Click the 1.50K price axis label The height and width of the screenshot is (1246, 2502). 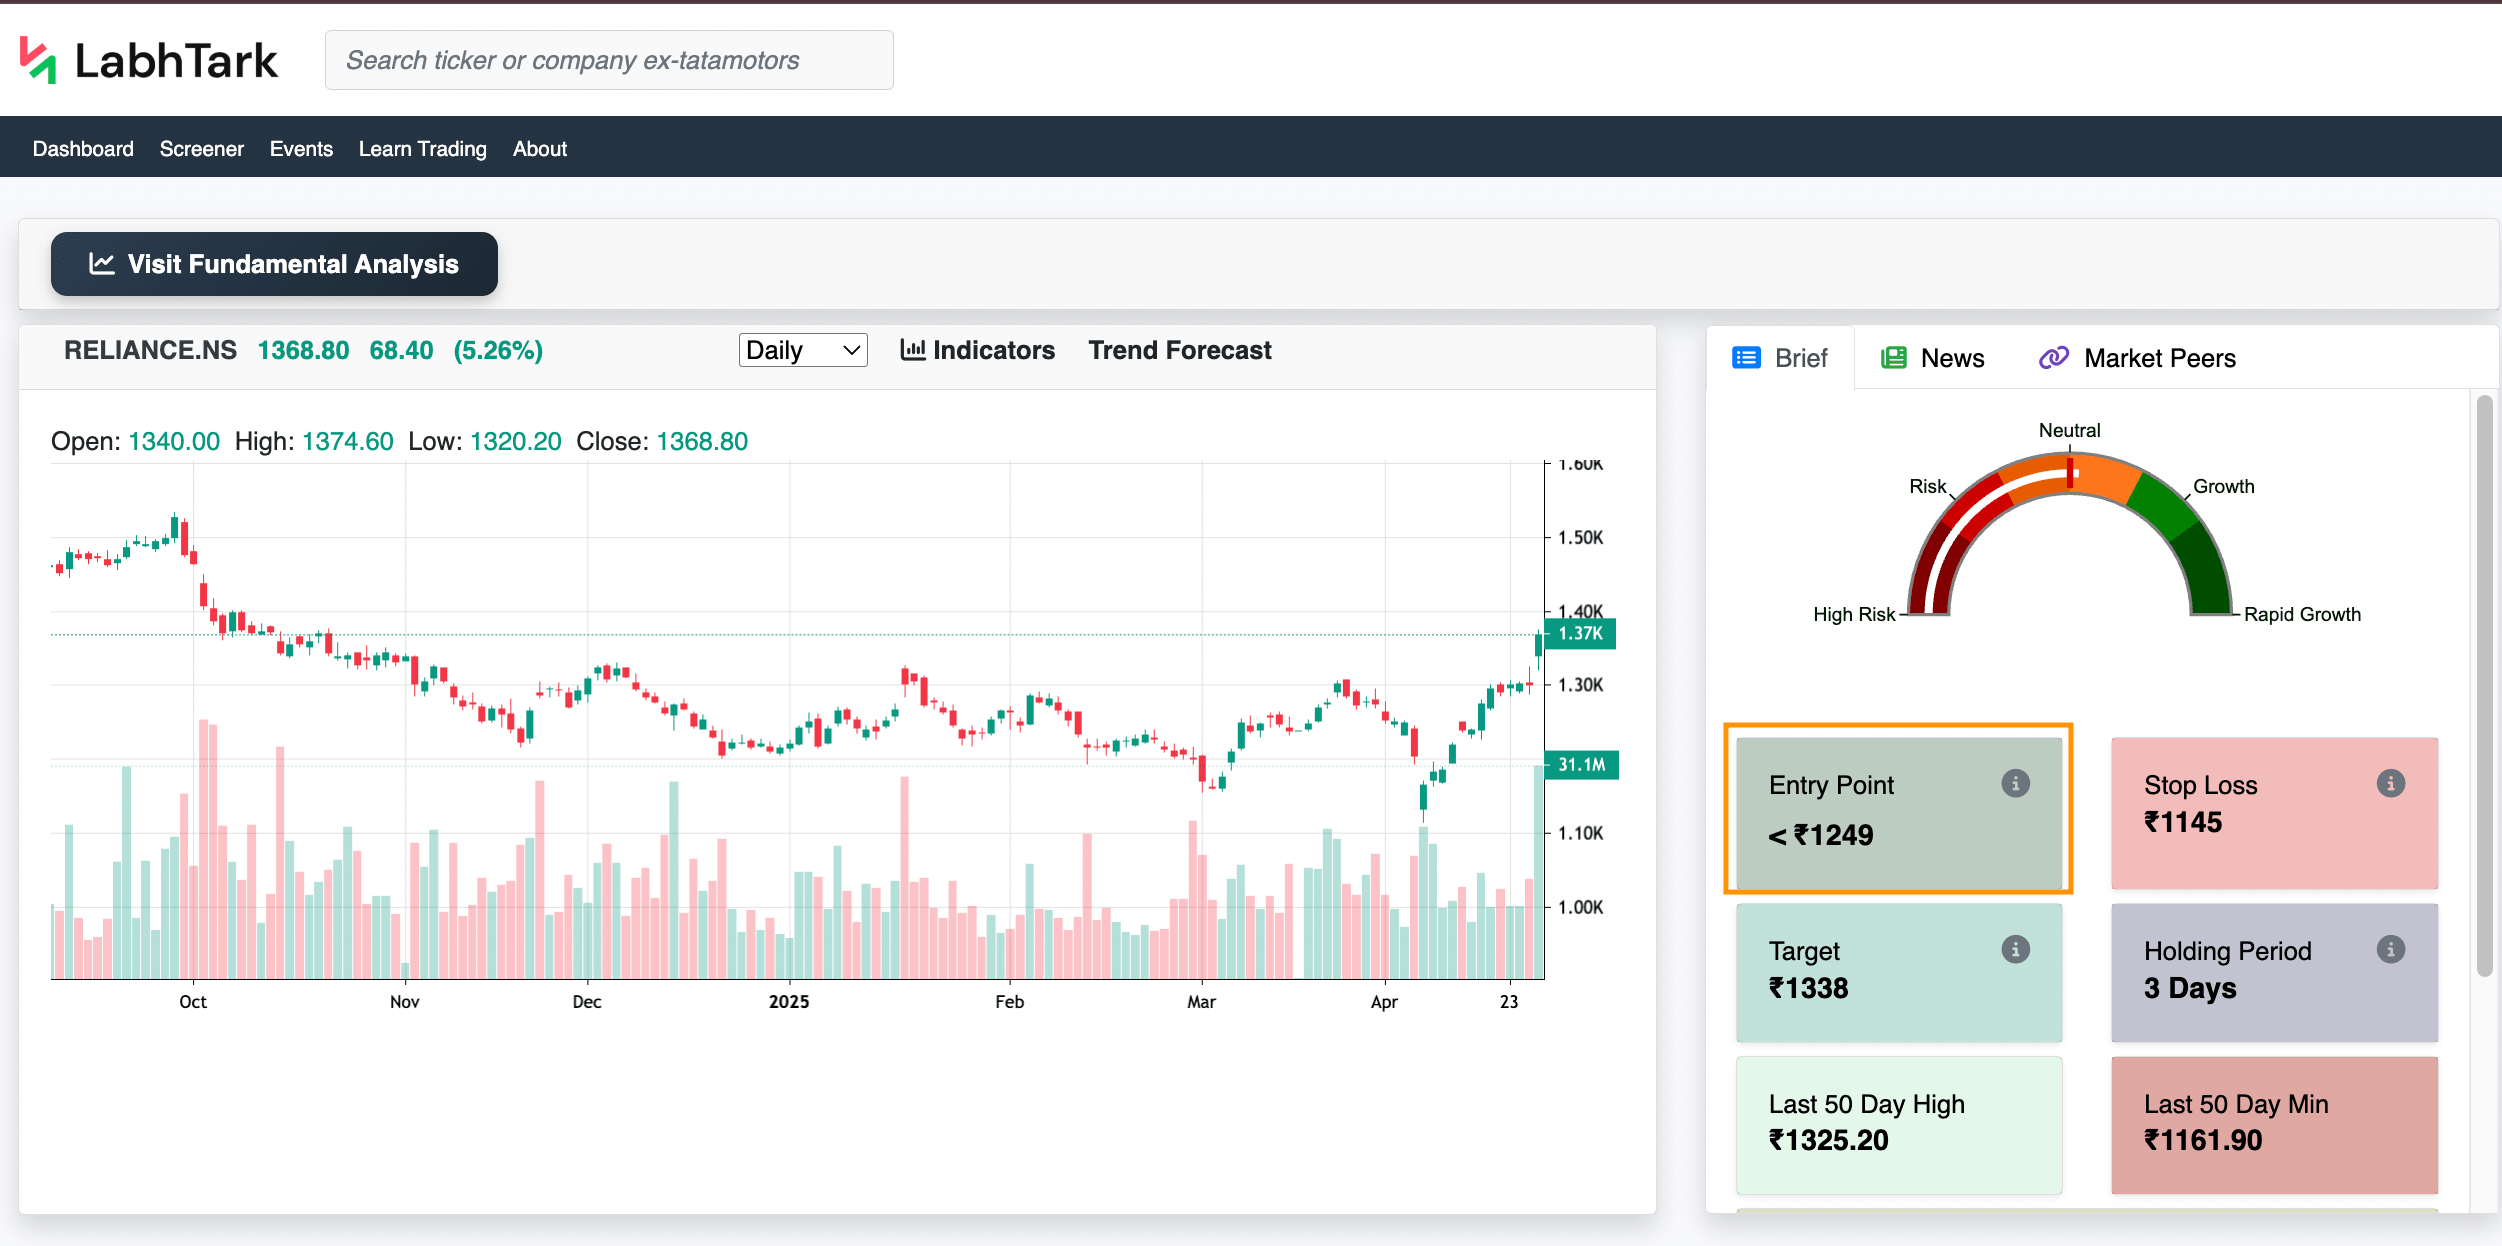coord(1580,537)
